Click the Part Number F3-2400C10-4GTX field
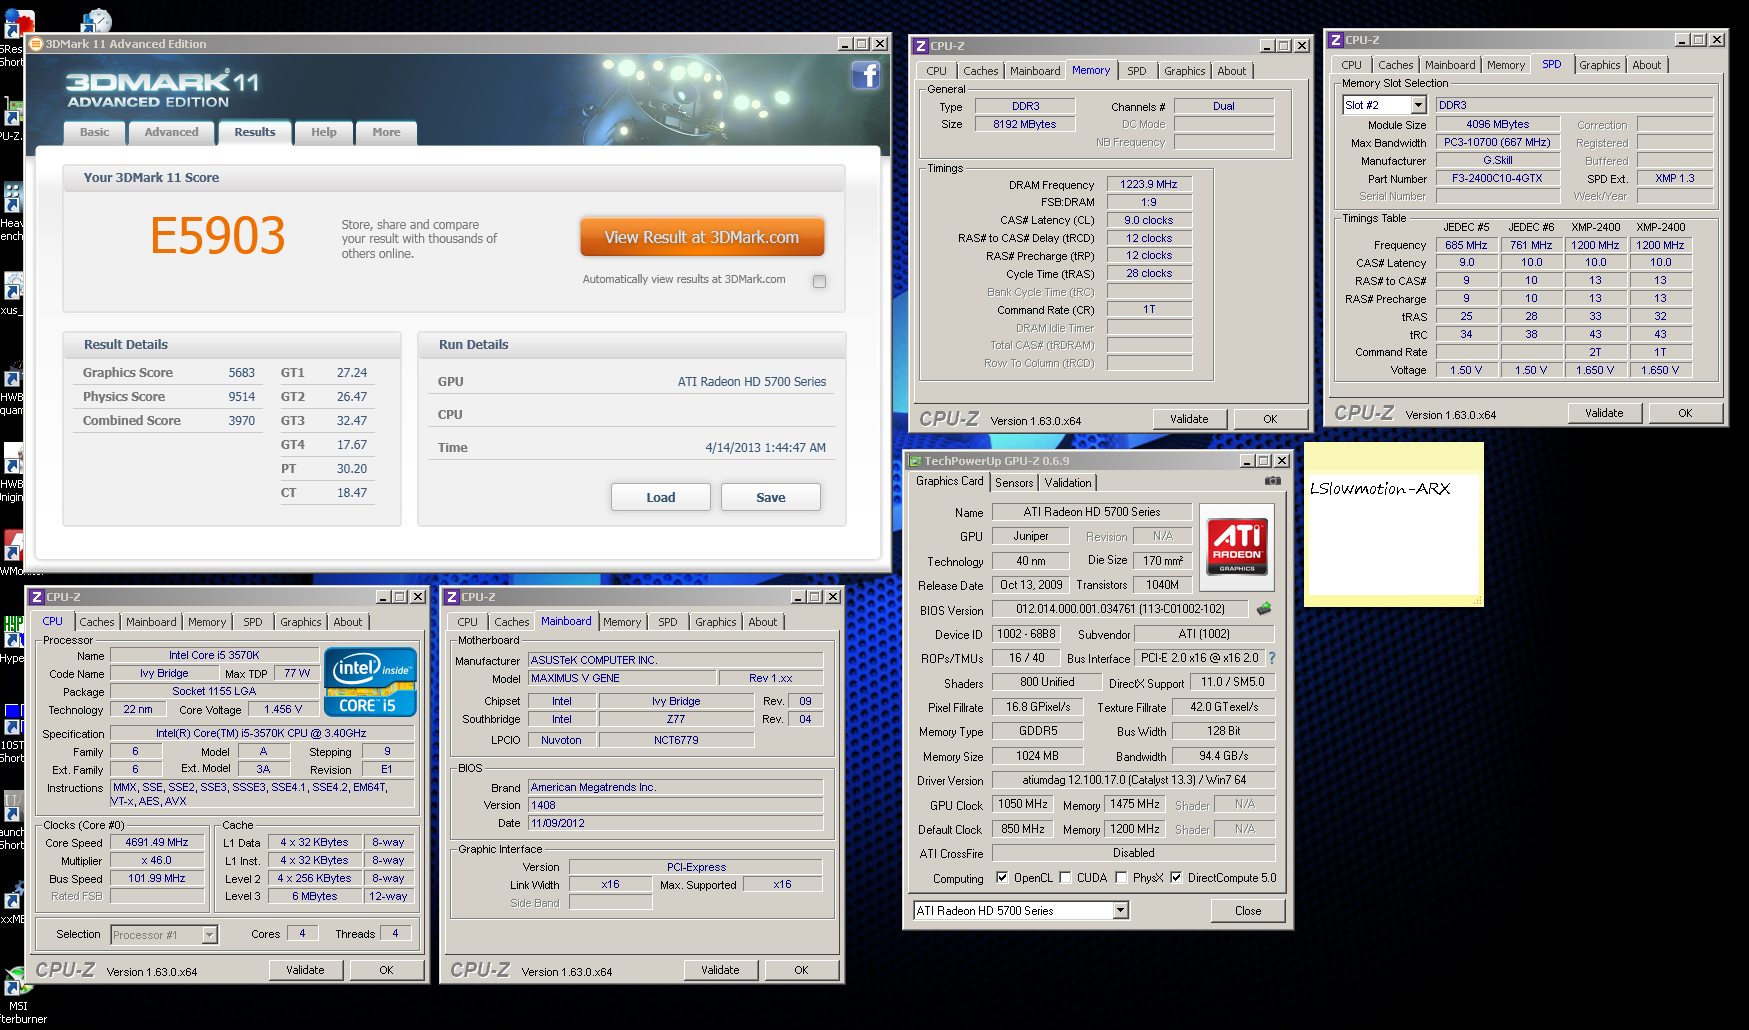 pyautogui.click(x=1497, y=178)
